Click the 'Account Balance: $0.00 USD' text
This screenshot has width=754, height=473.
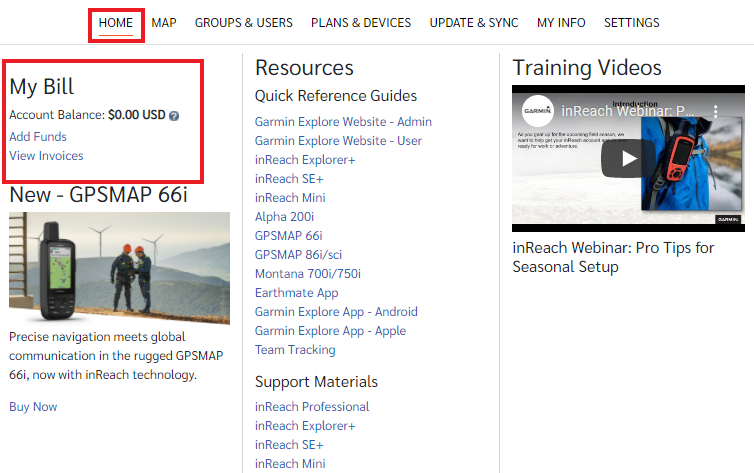[87, 115]
